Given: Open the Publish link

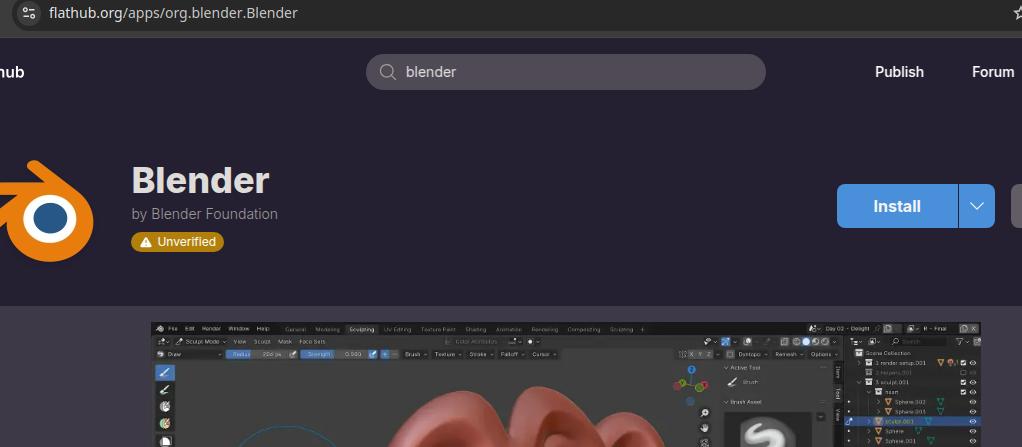Looking at the screenshot, I should pos(899,72).
